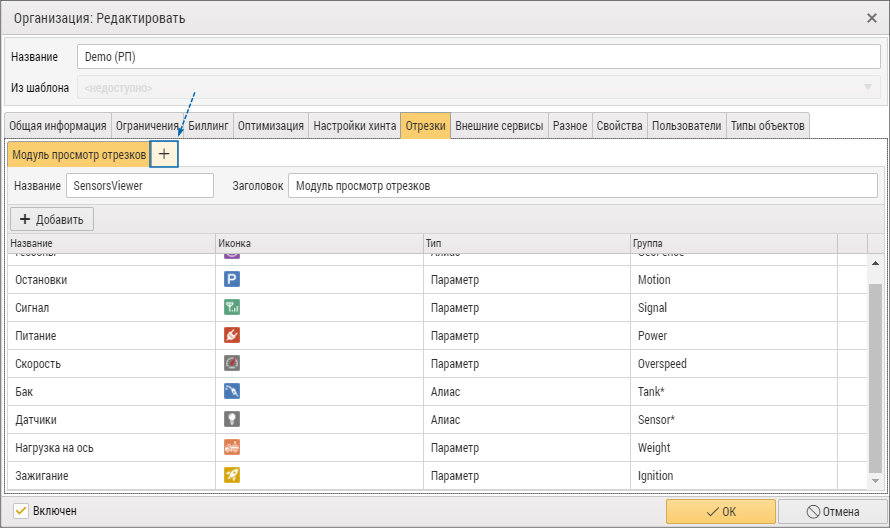Click the list scrollbar up arrow

point(875,262)
